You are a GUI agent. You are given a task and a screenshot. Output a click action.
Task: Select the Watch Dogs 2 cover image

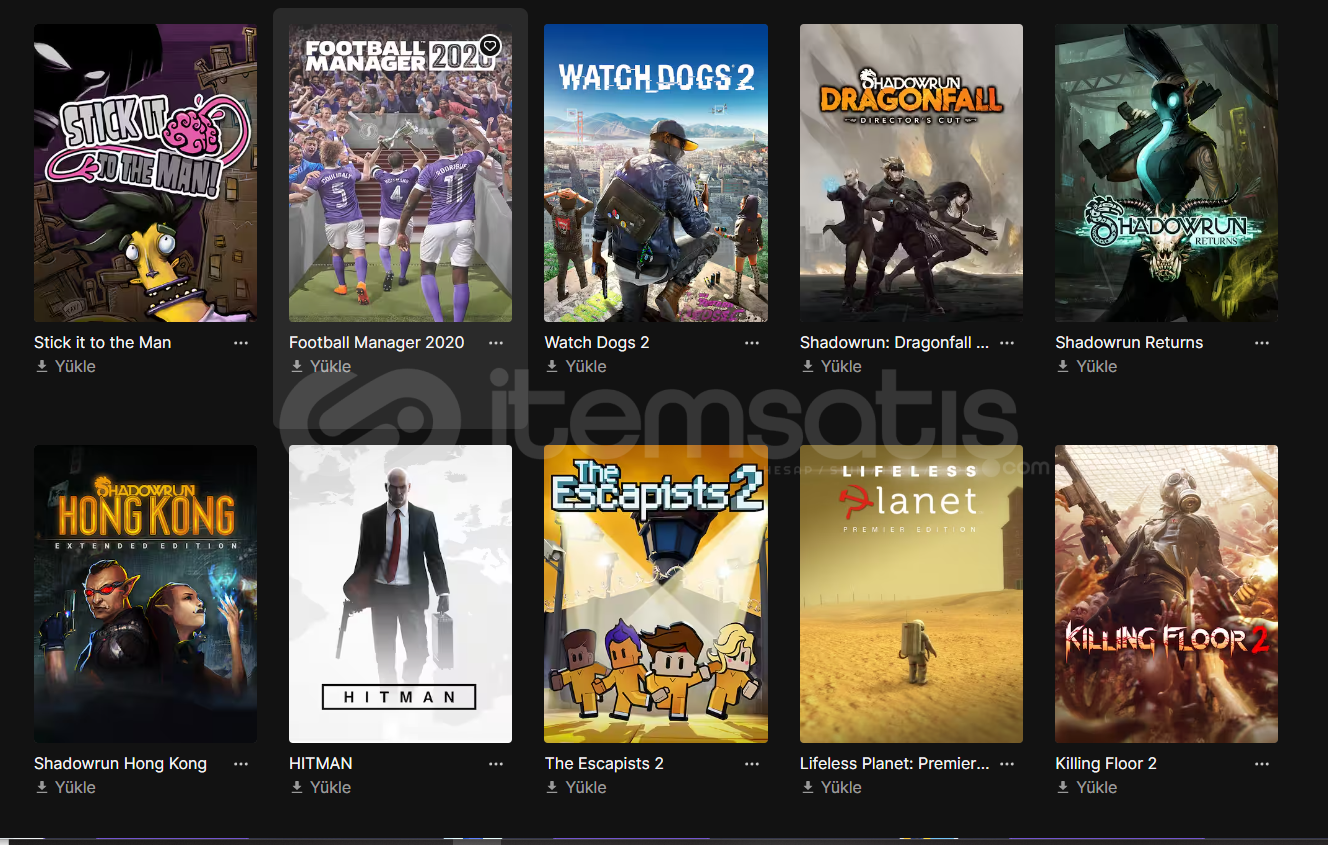tap(656, 173)
